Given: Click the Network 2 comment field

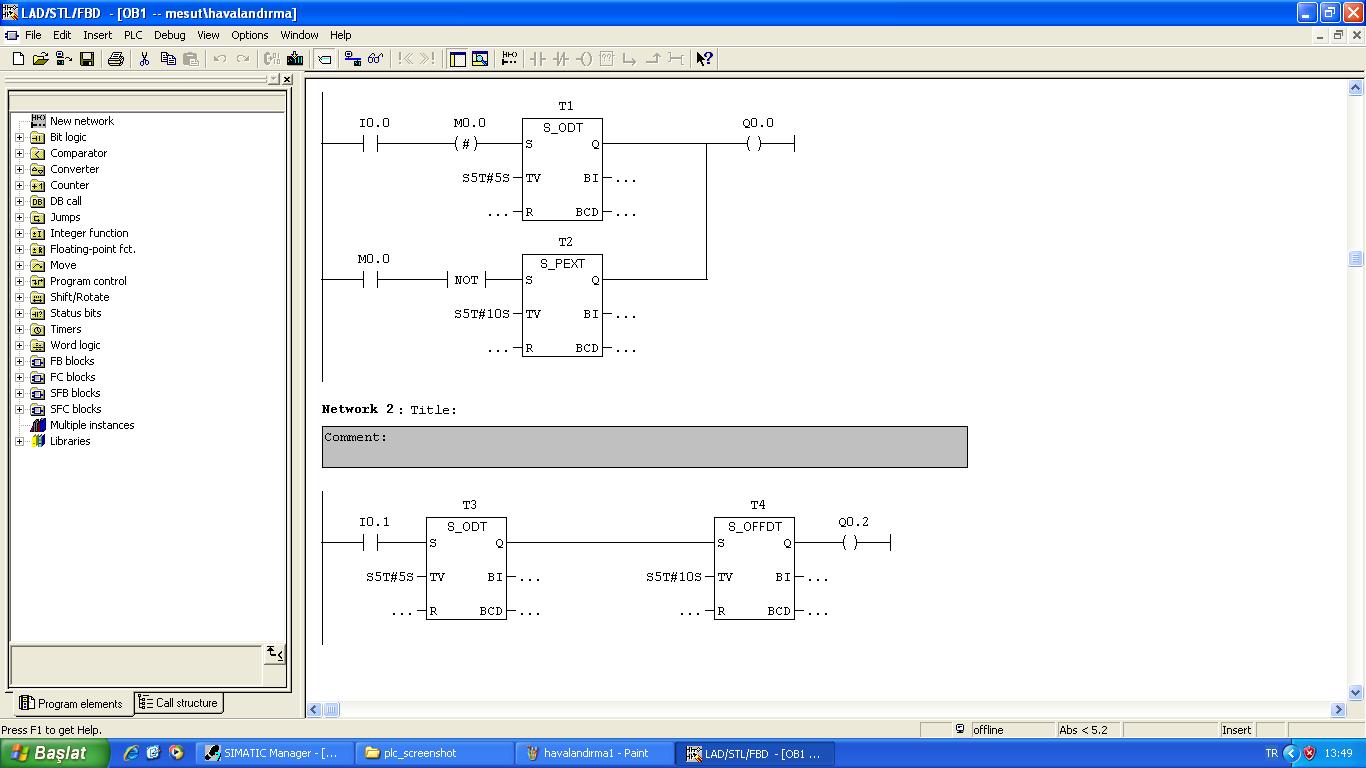Looking at the screenshot, I should tap(644, 447).
